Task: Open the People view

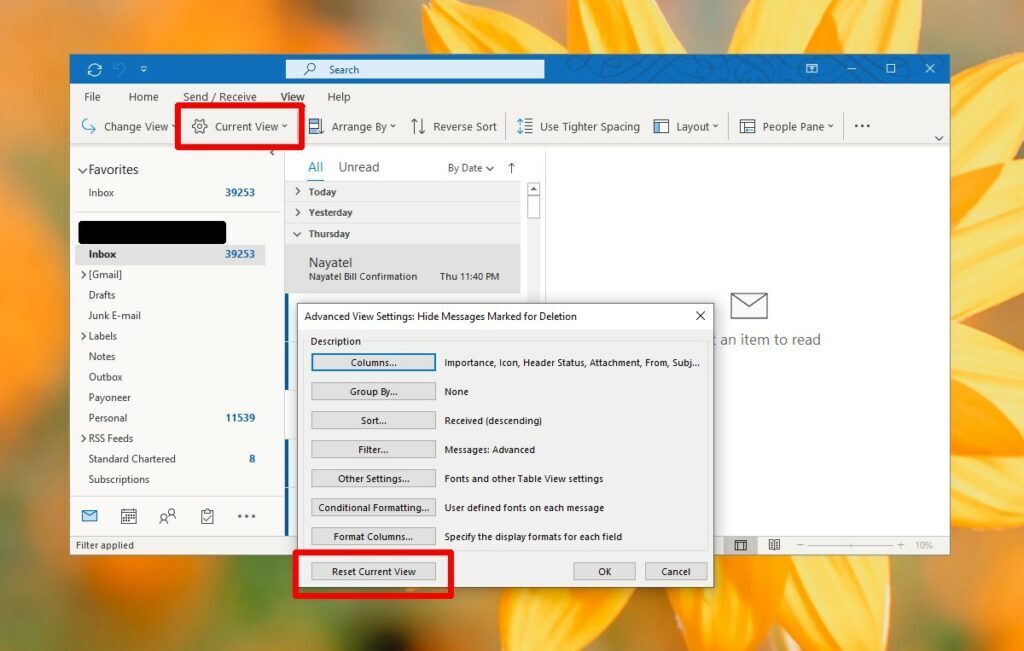Action: (167, 514)
